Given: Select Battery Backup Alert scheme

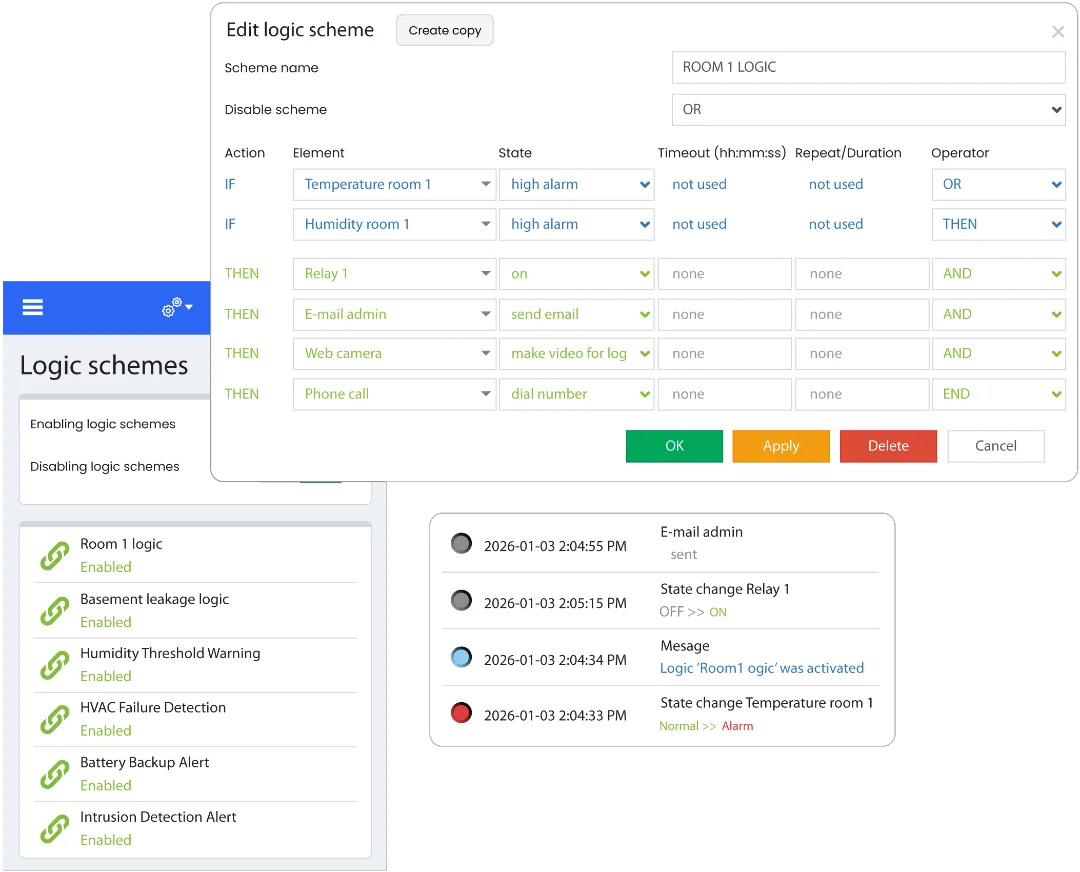Looking at the screenshot, I should coord(196,774).
